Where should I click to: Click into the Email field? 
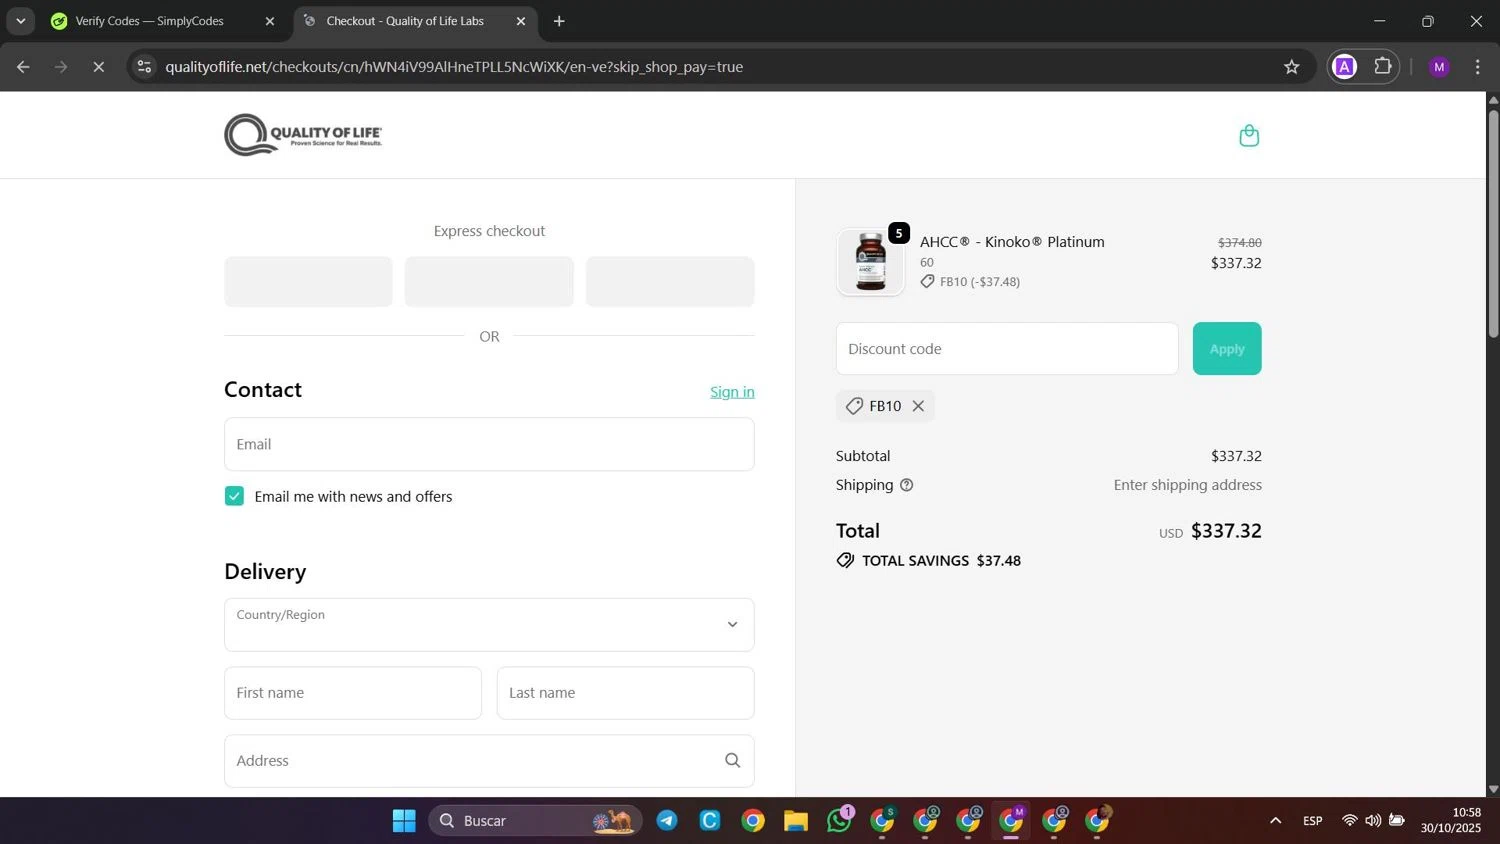point(489,444)
